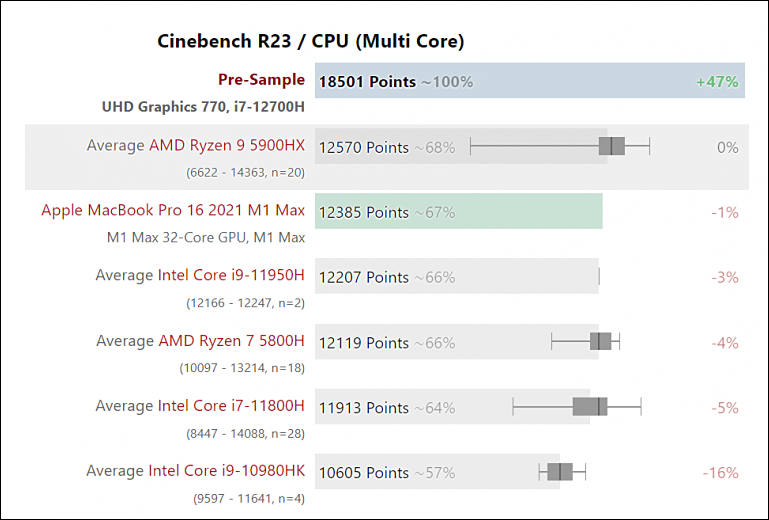Click the green 12385 Points bar

pos(459,211)
